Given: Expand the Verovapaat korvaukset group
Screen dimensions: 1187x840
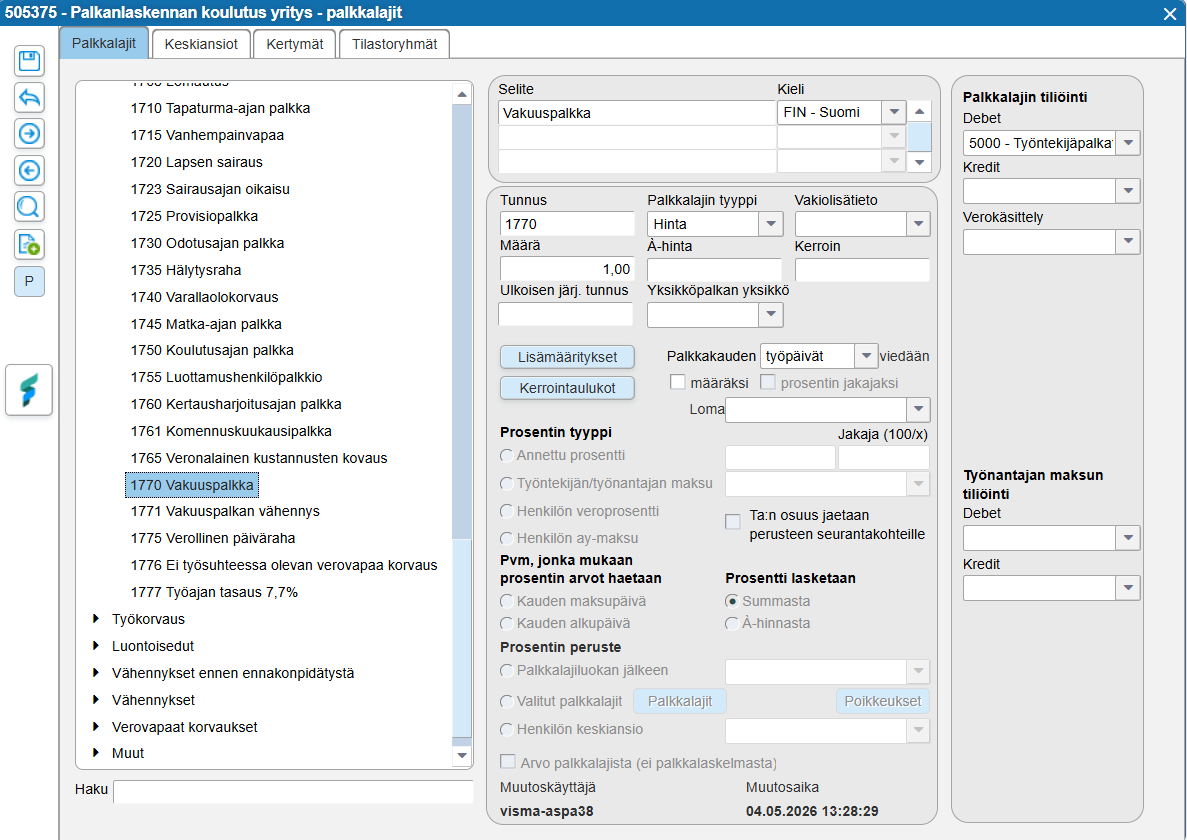Looking at the screenshot, I should point(96,726).
